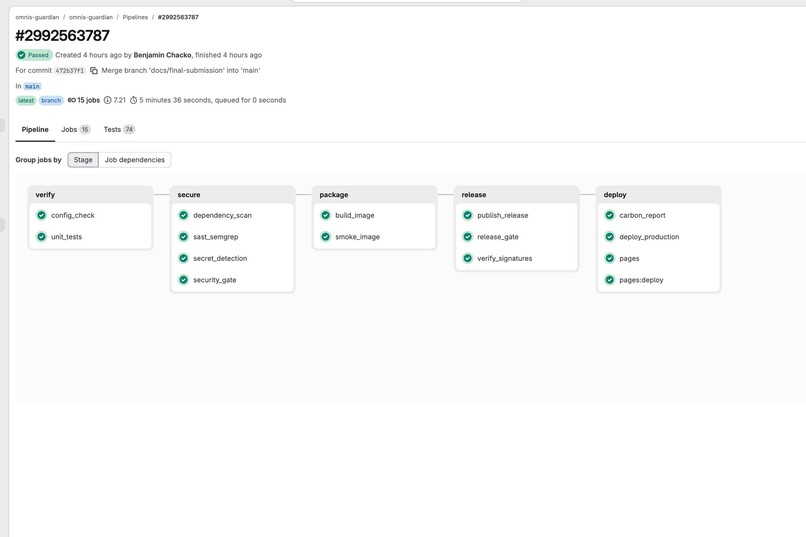Click security_gate passed status icon
The image size is (806, 537).
[x=184, y=280]
